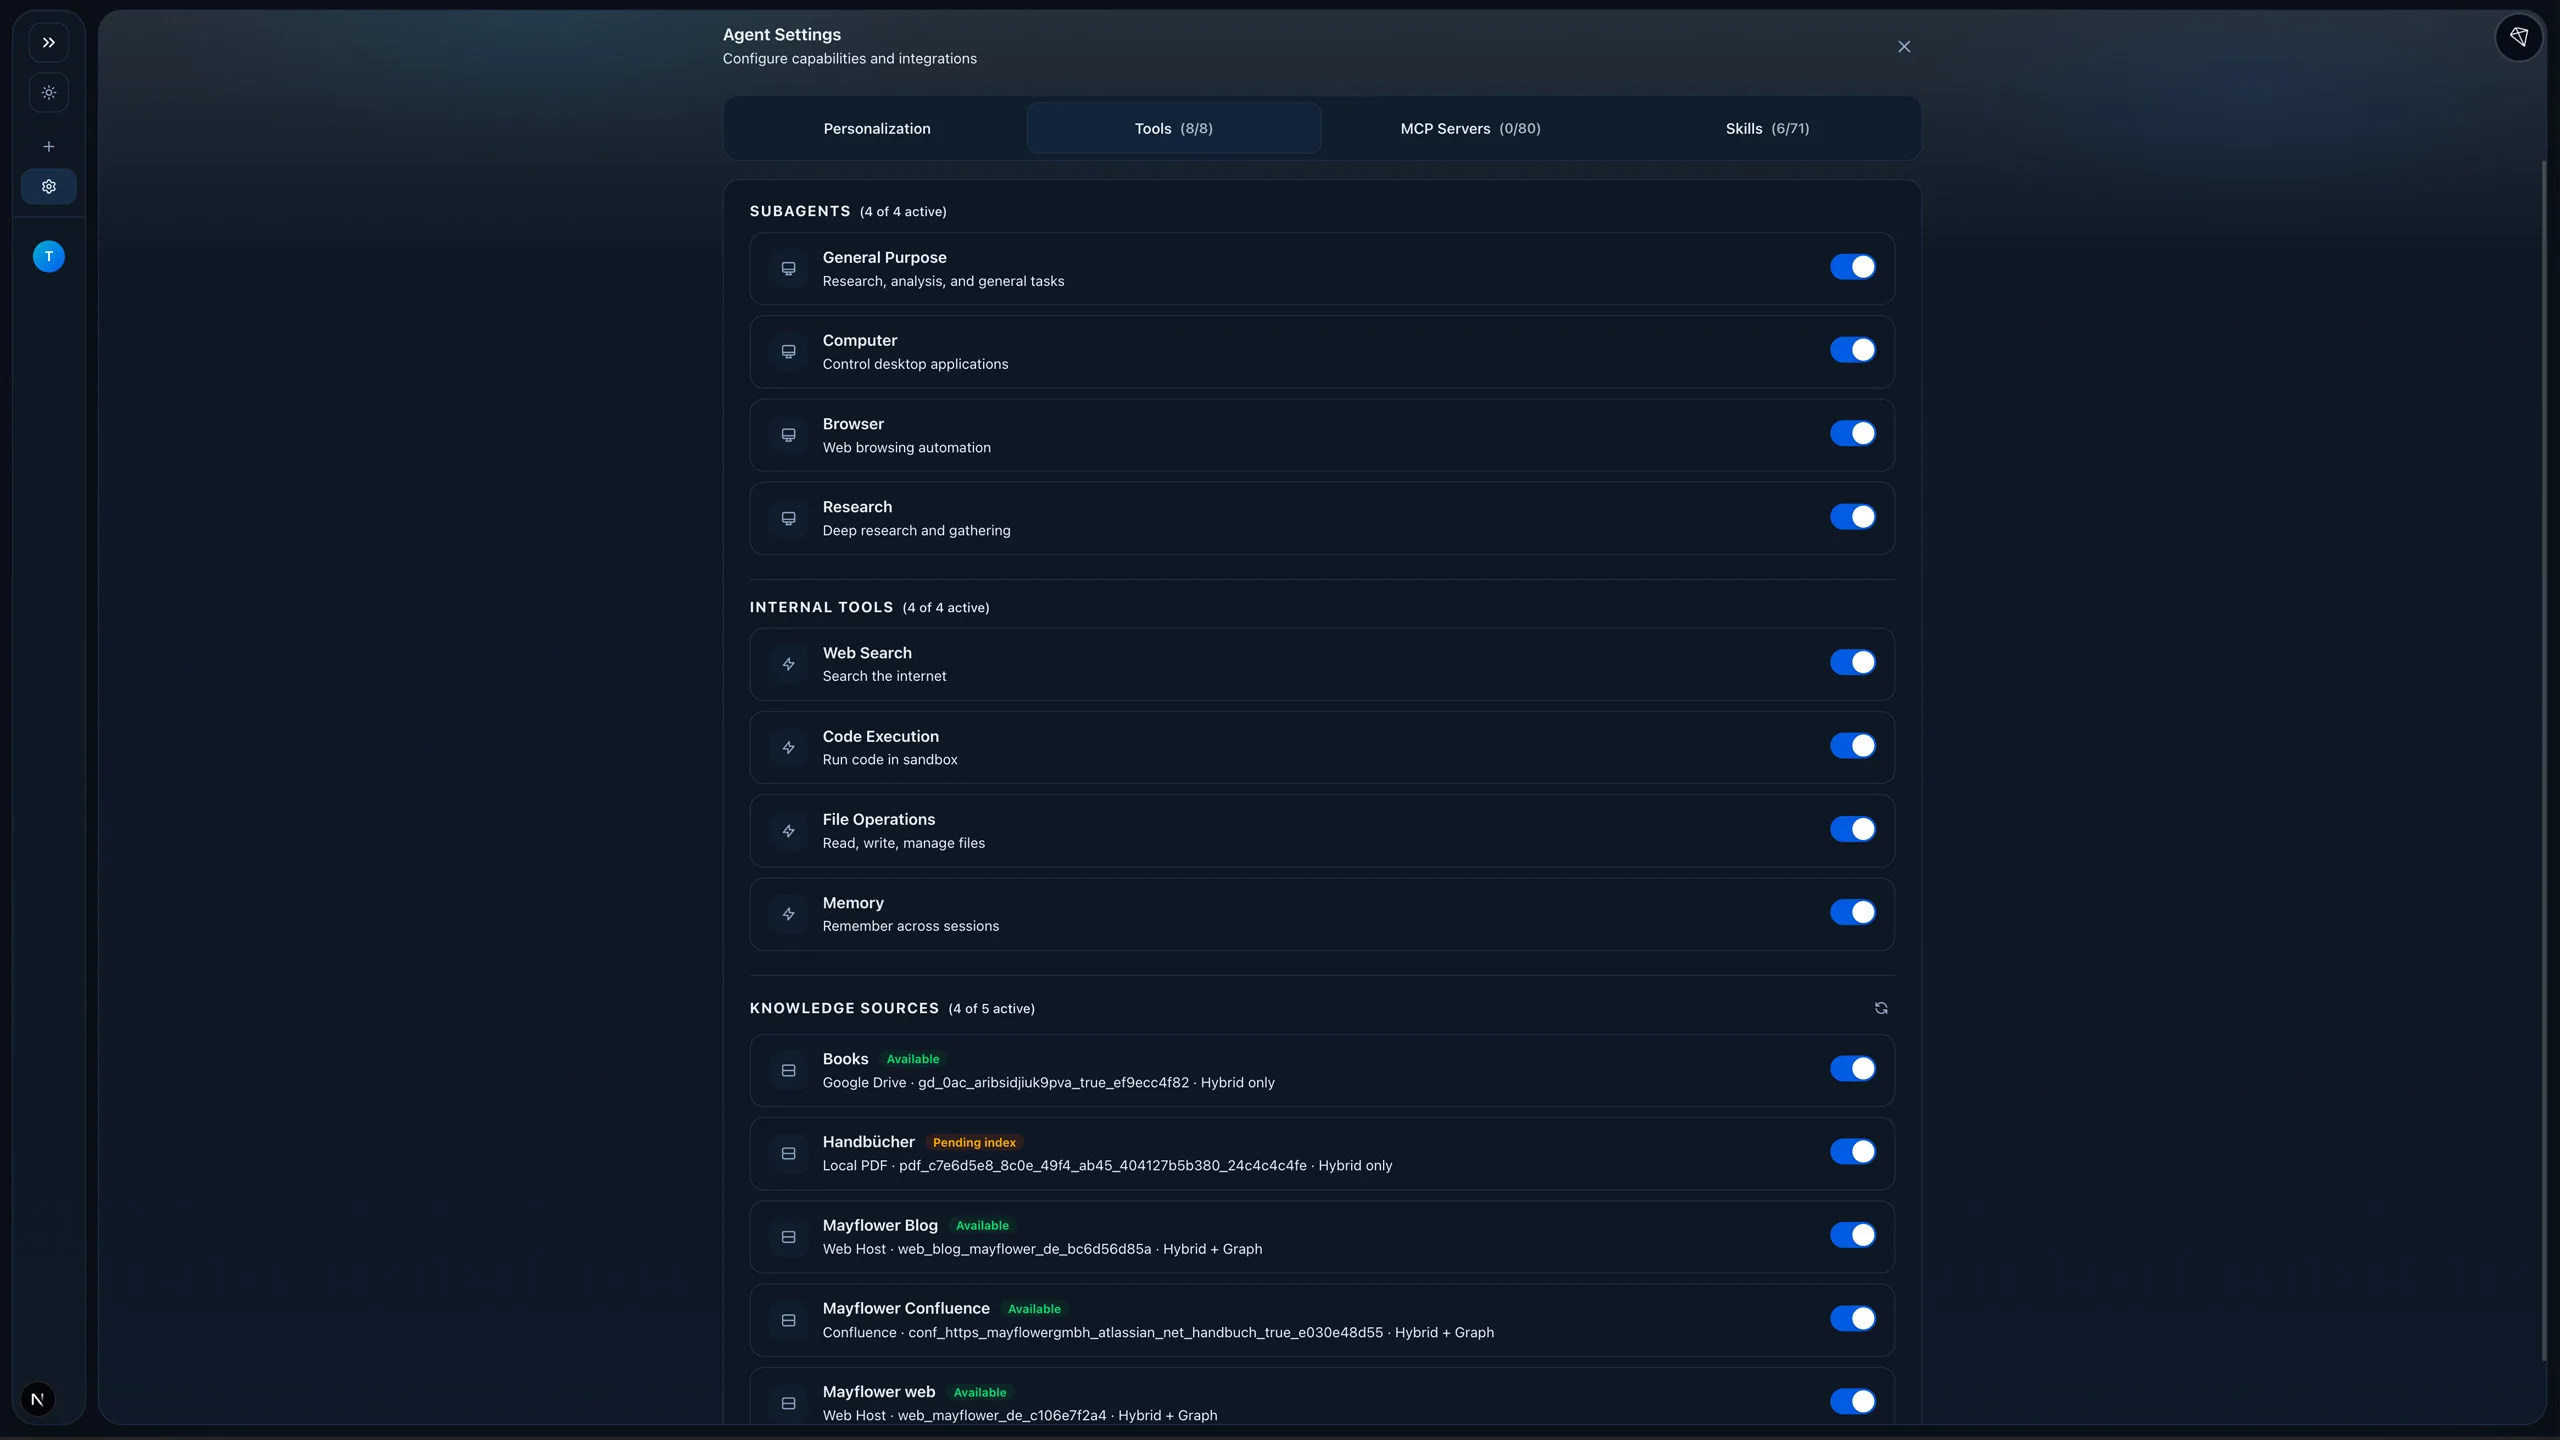Close the Agent Settings dialog
Viewport: 2560px width, 1440px height.
(x=1903, y=47)
